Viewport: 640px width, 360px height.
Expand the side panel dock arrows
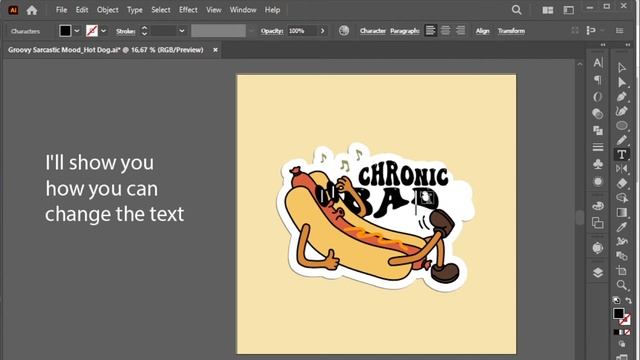click(x=603, y=45)
